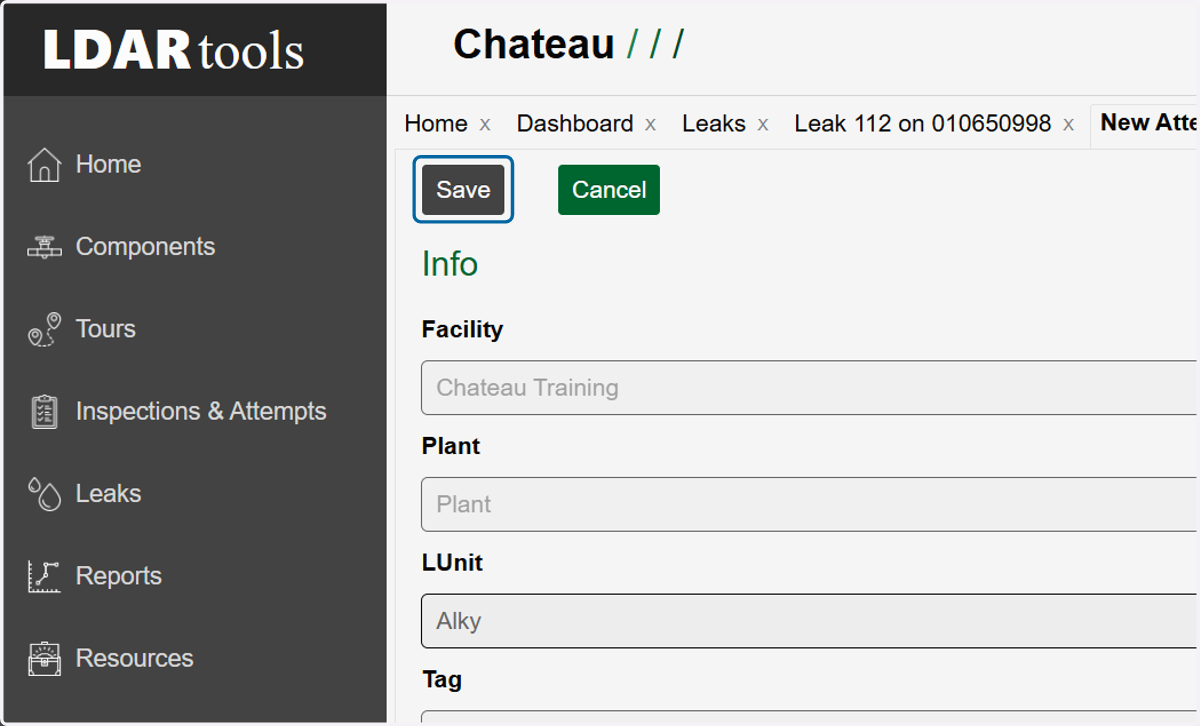Screen dimensions: 1200x726
Task: Switch to the Home tab
Action: click(436, 124)
